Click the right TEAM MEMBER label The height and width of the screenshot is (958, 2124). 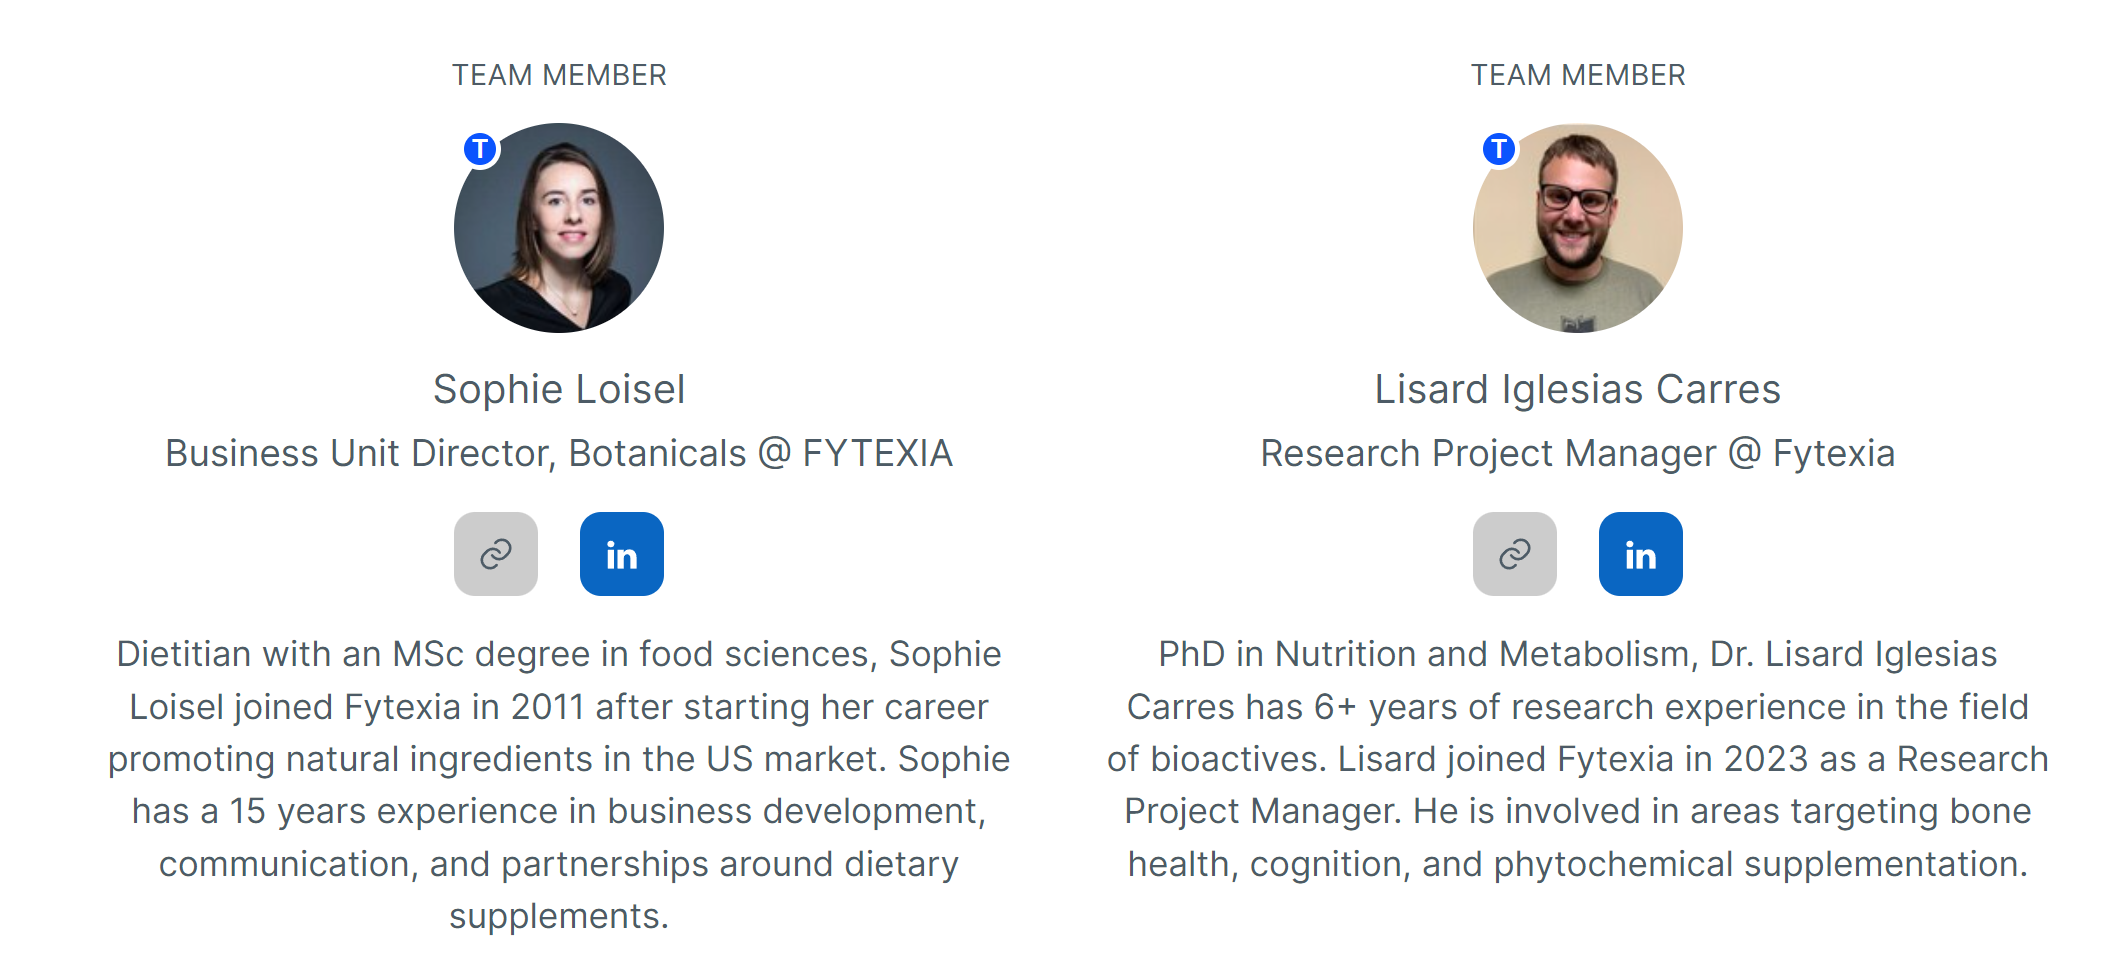pyautogui.click(x=1577, y=75)
